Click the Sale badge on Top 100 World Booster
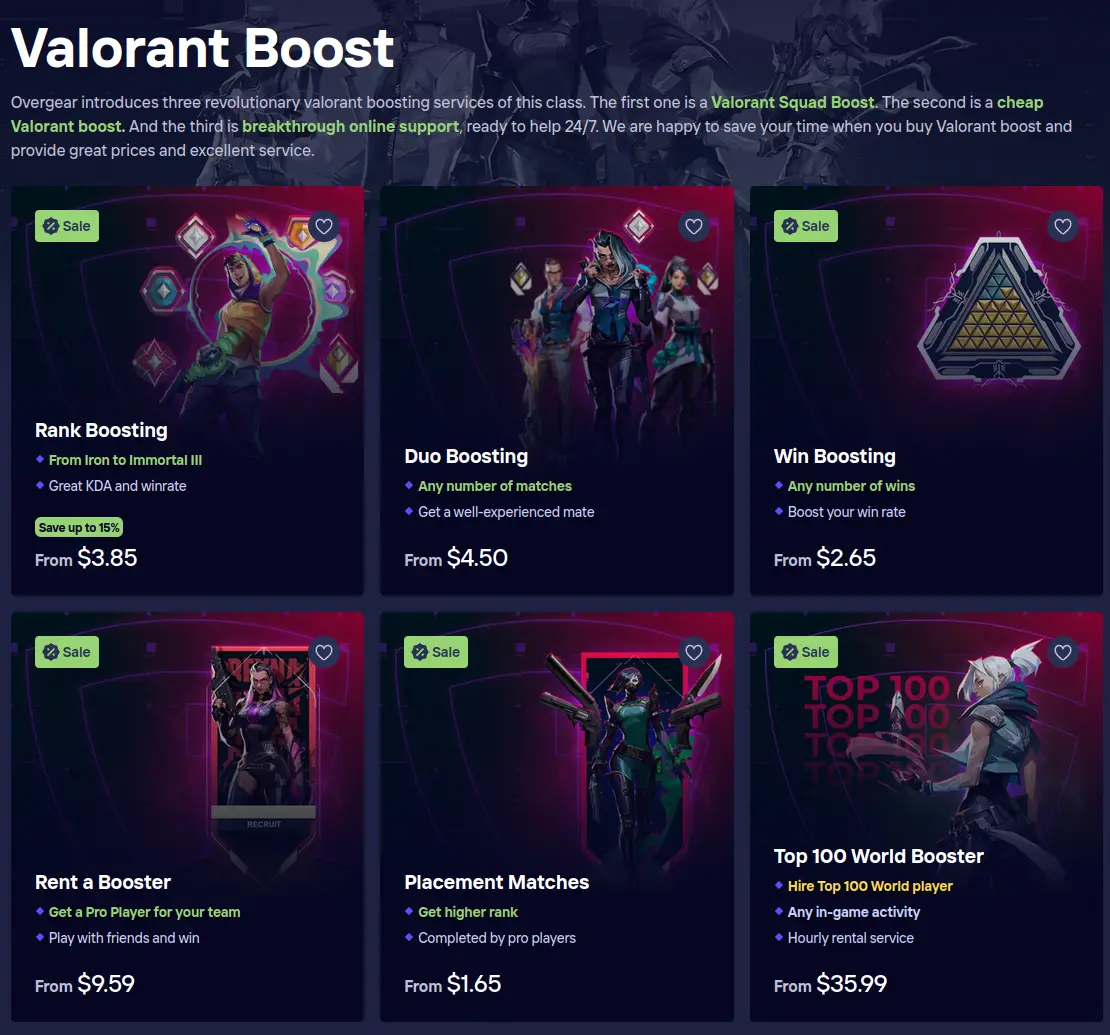Screen dimensions: 1110x1035 click(806, 652)
